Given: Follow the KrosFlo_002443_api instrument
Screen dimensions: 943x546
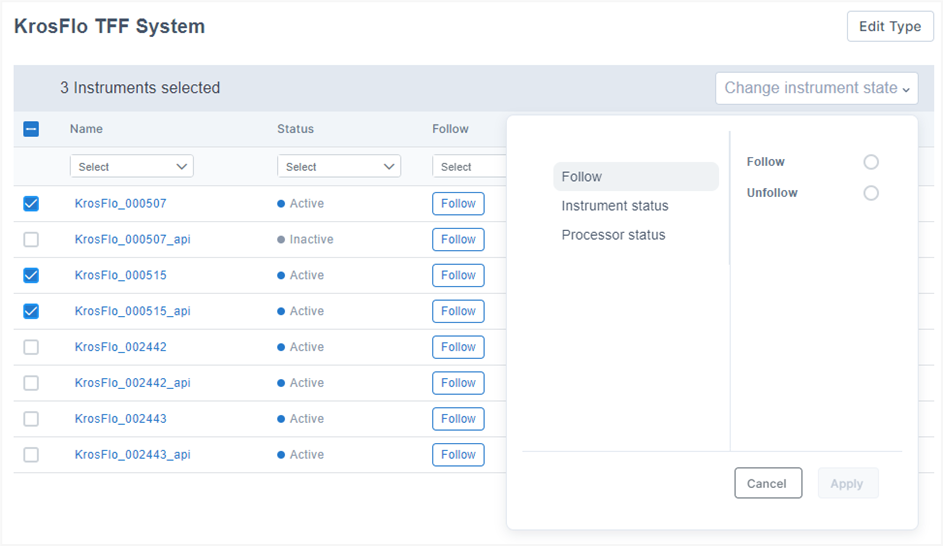Looking at the screenshot, I should (458, 455).
